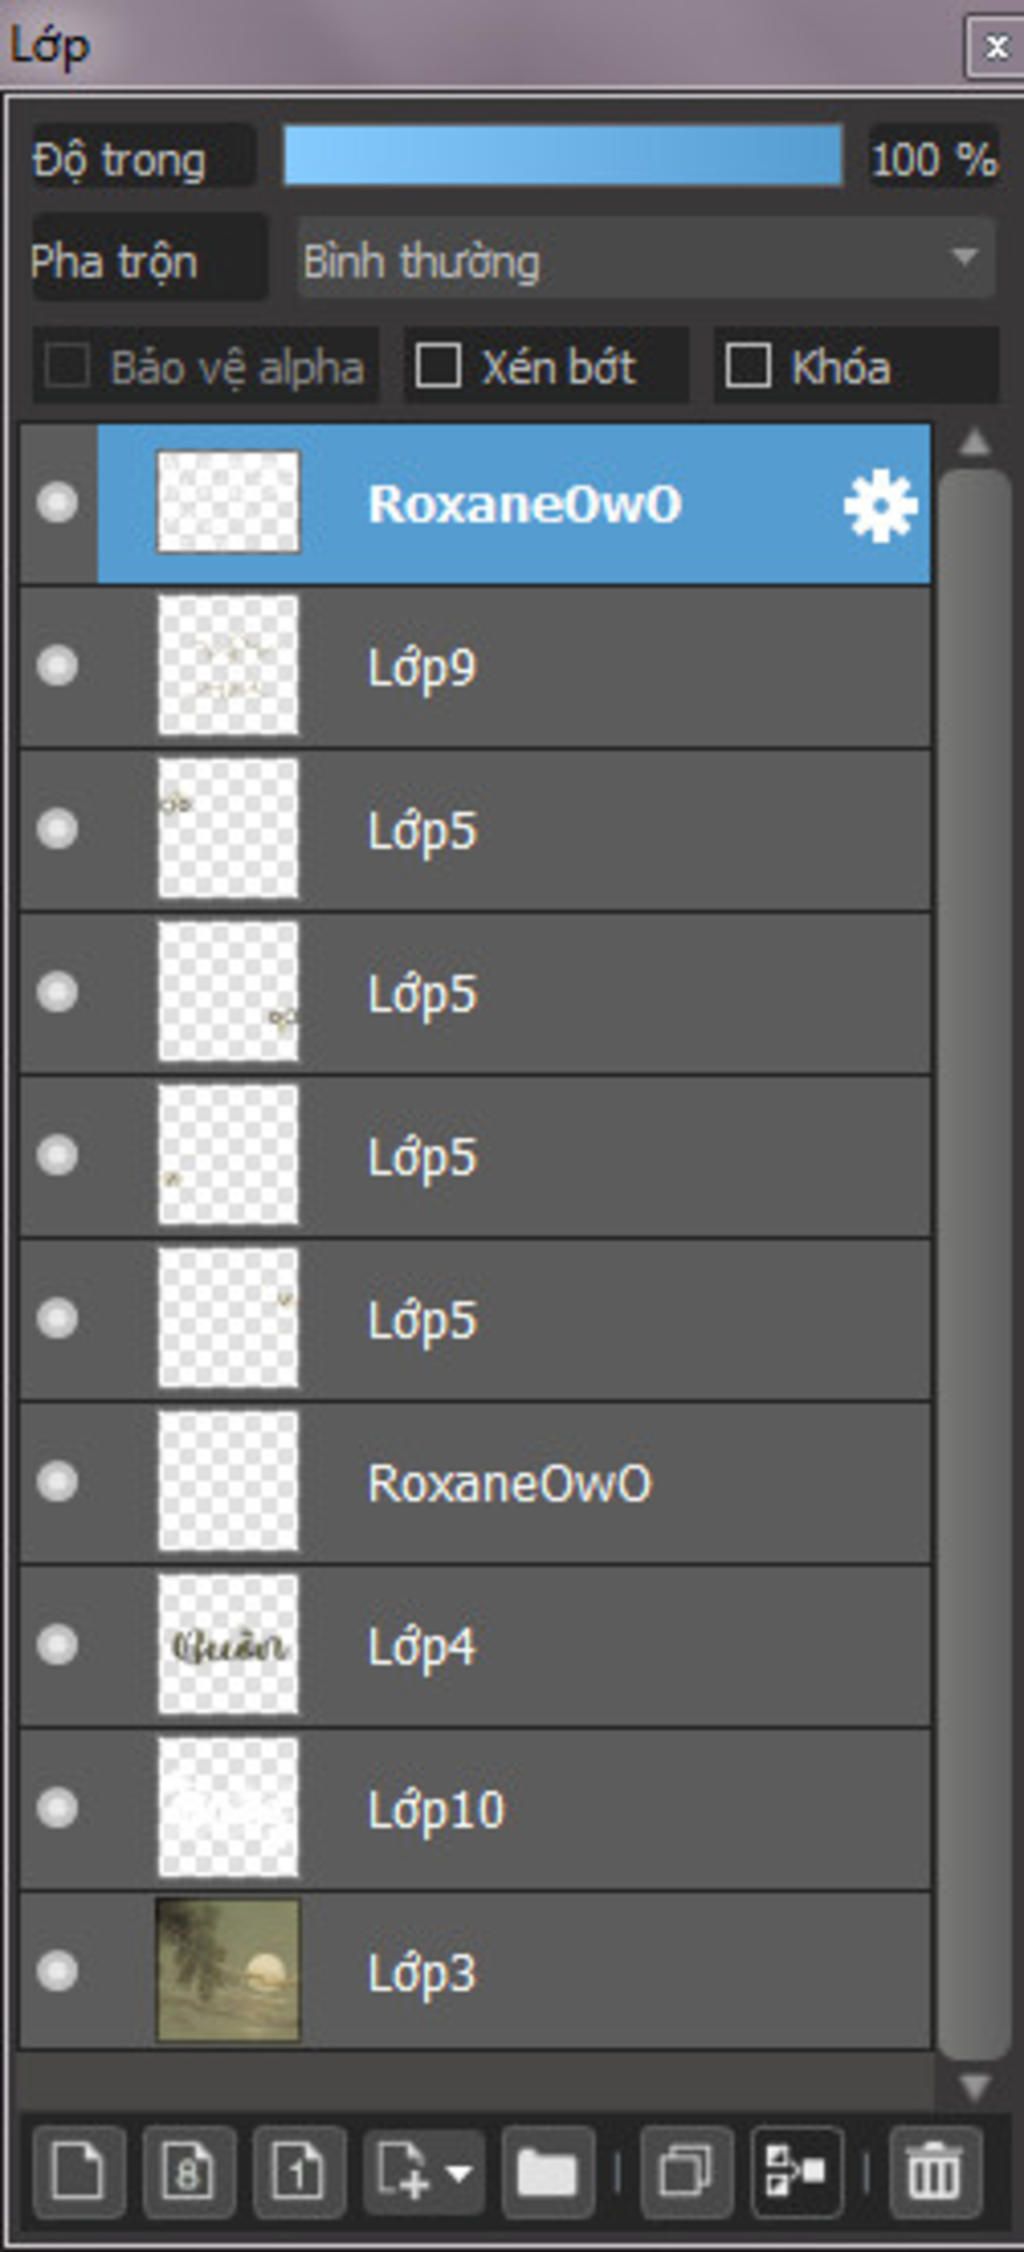Image resolution: width=1024 pixels, height=2252 pixels.
Task: Add a new 8-bit layer
Action: pyautogui.click(x=188, y=2172)
